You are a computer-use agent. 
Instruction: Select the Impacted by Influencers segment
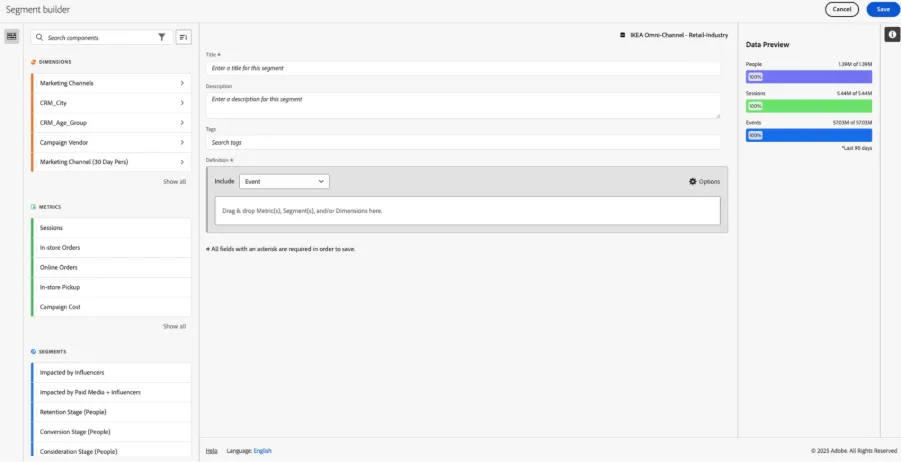tap(111, 372)
